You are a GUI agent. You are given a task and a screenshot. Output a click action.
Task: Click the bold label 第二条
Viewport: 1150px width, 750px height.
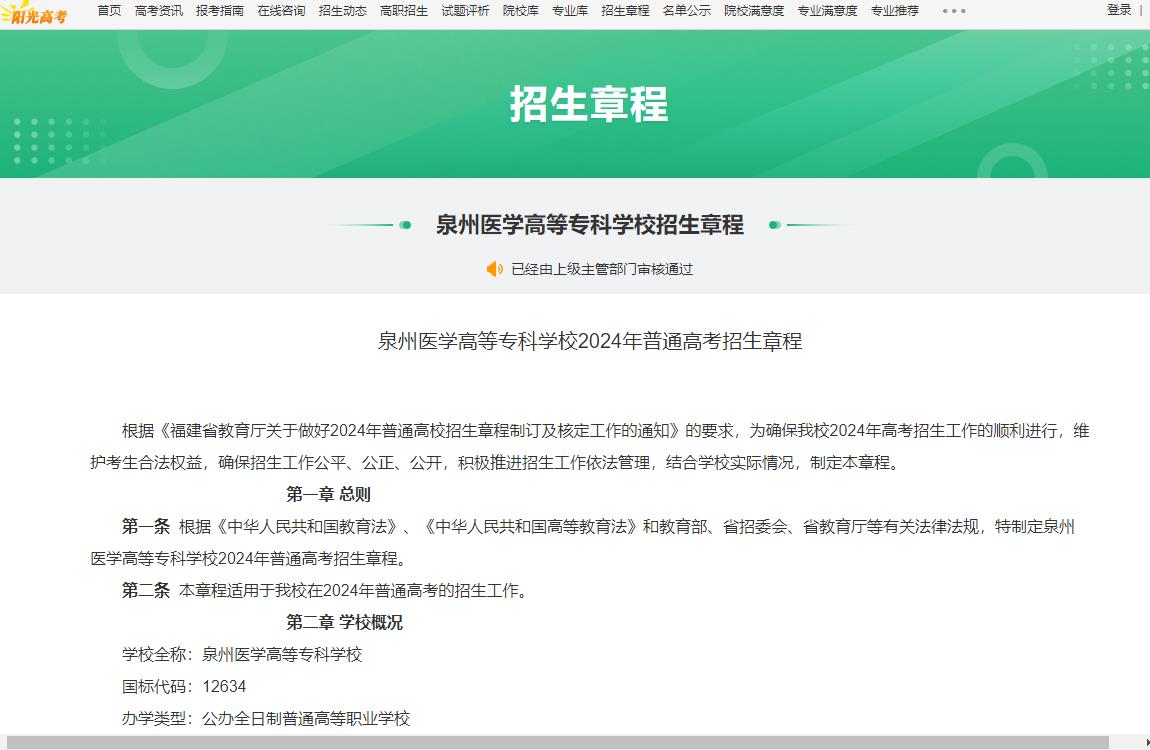point(146,590)
